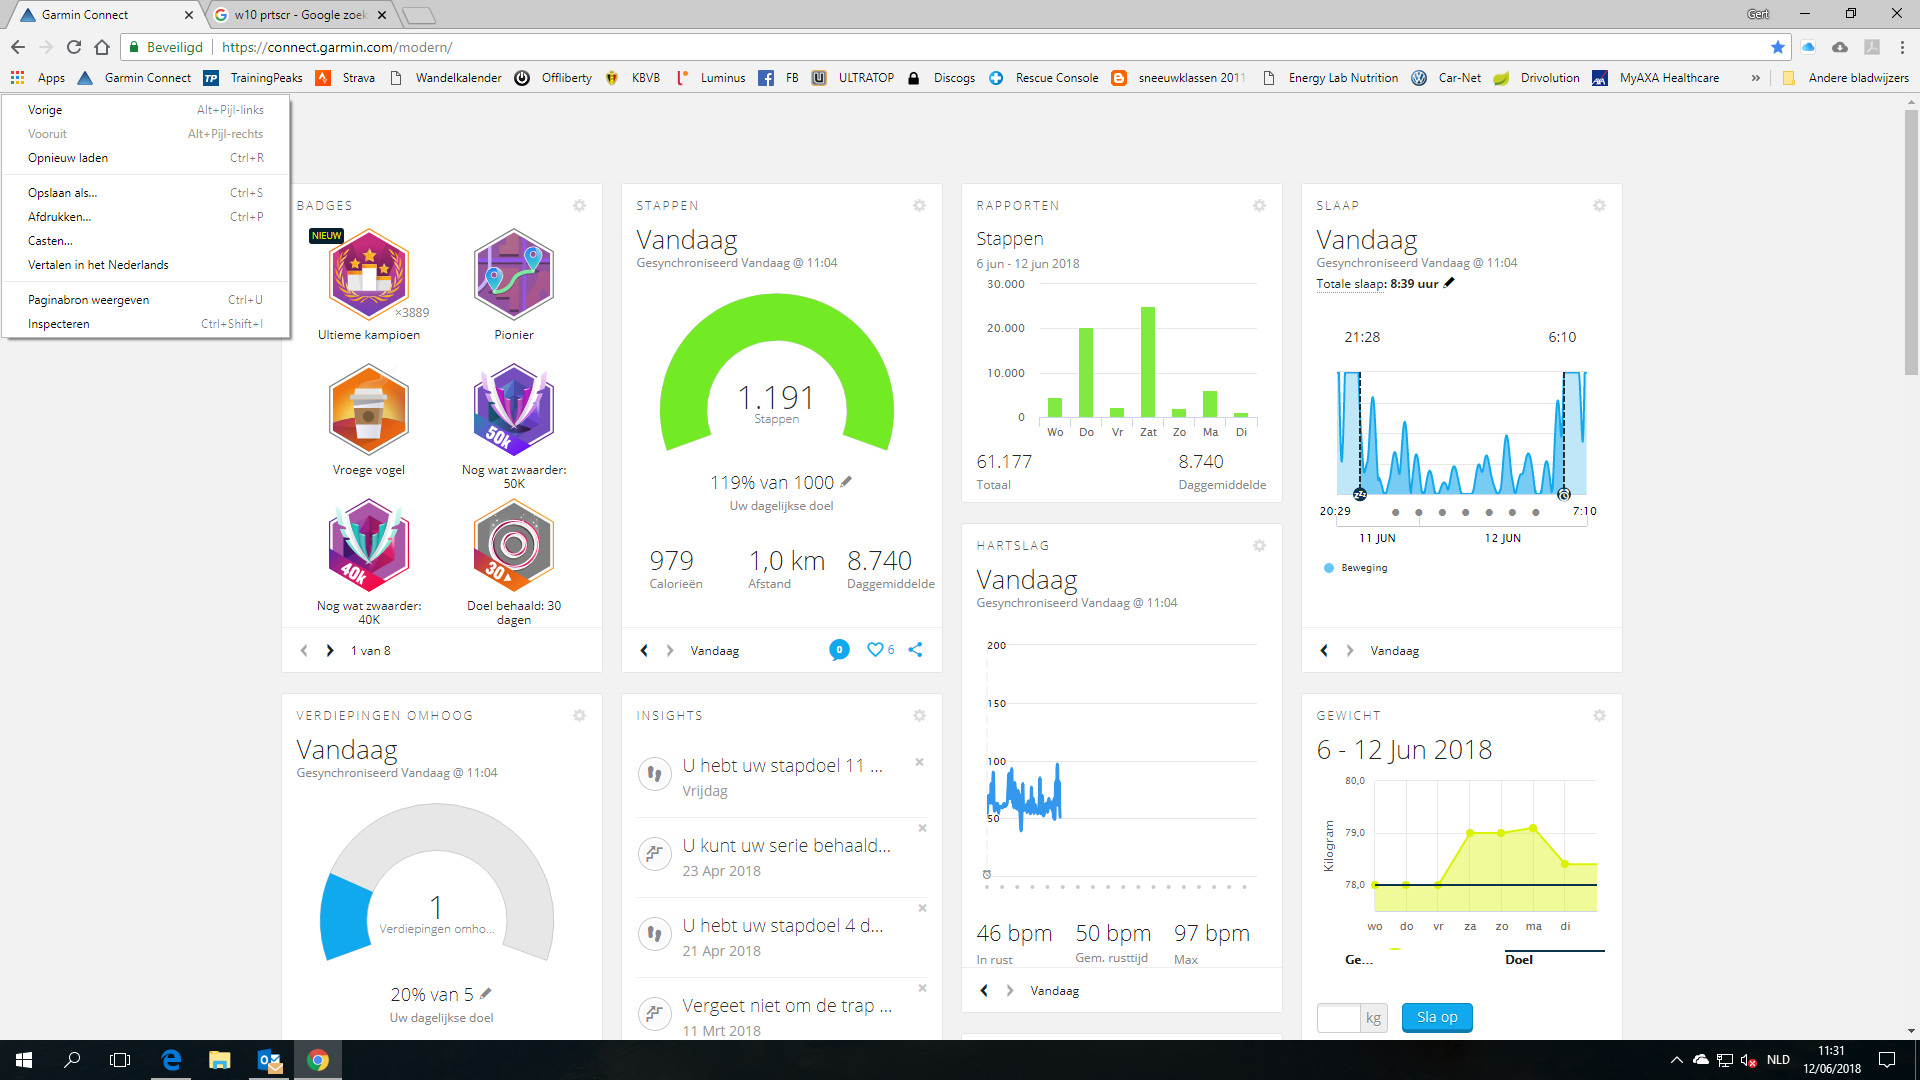The width and height of the screenshot is (1920, 1080).
Task: Show the previous day in the Slaap widget
Action: click(x=1324, y=651)
